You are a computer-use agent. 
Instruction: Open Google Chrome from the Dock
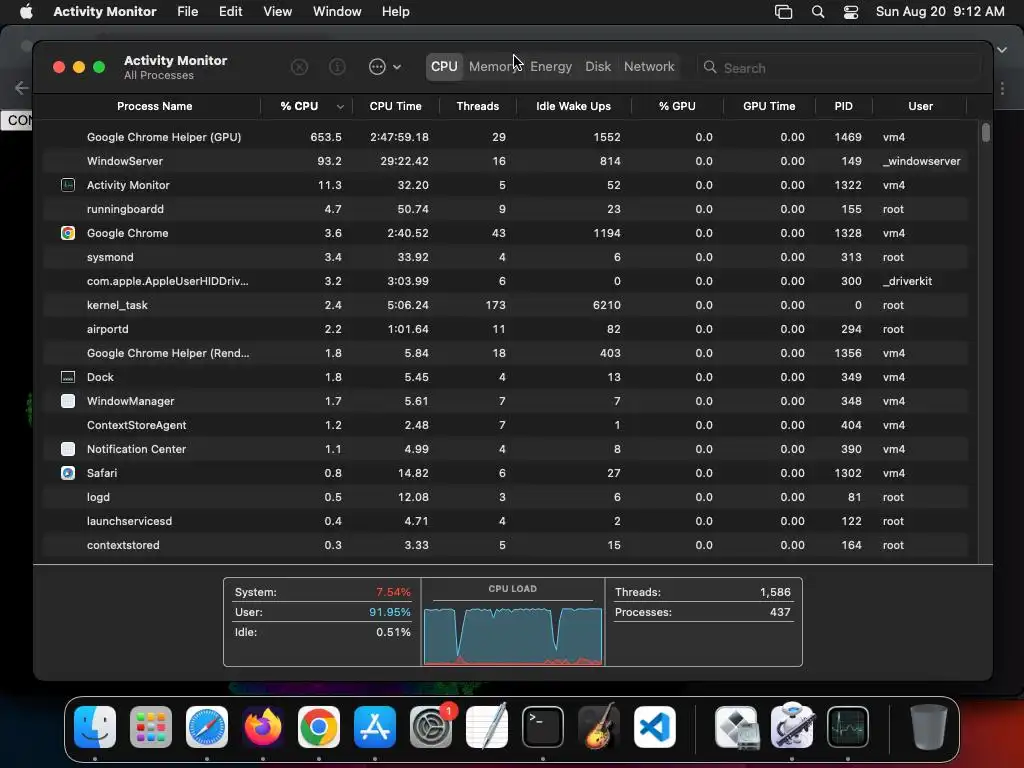pos(319,727)
